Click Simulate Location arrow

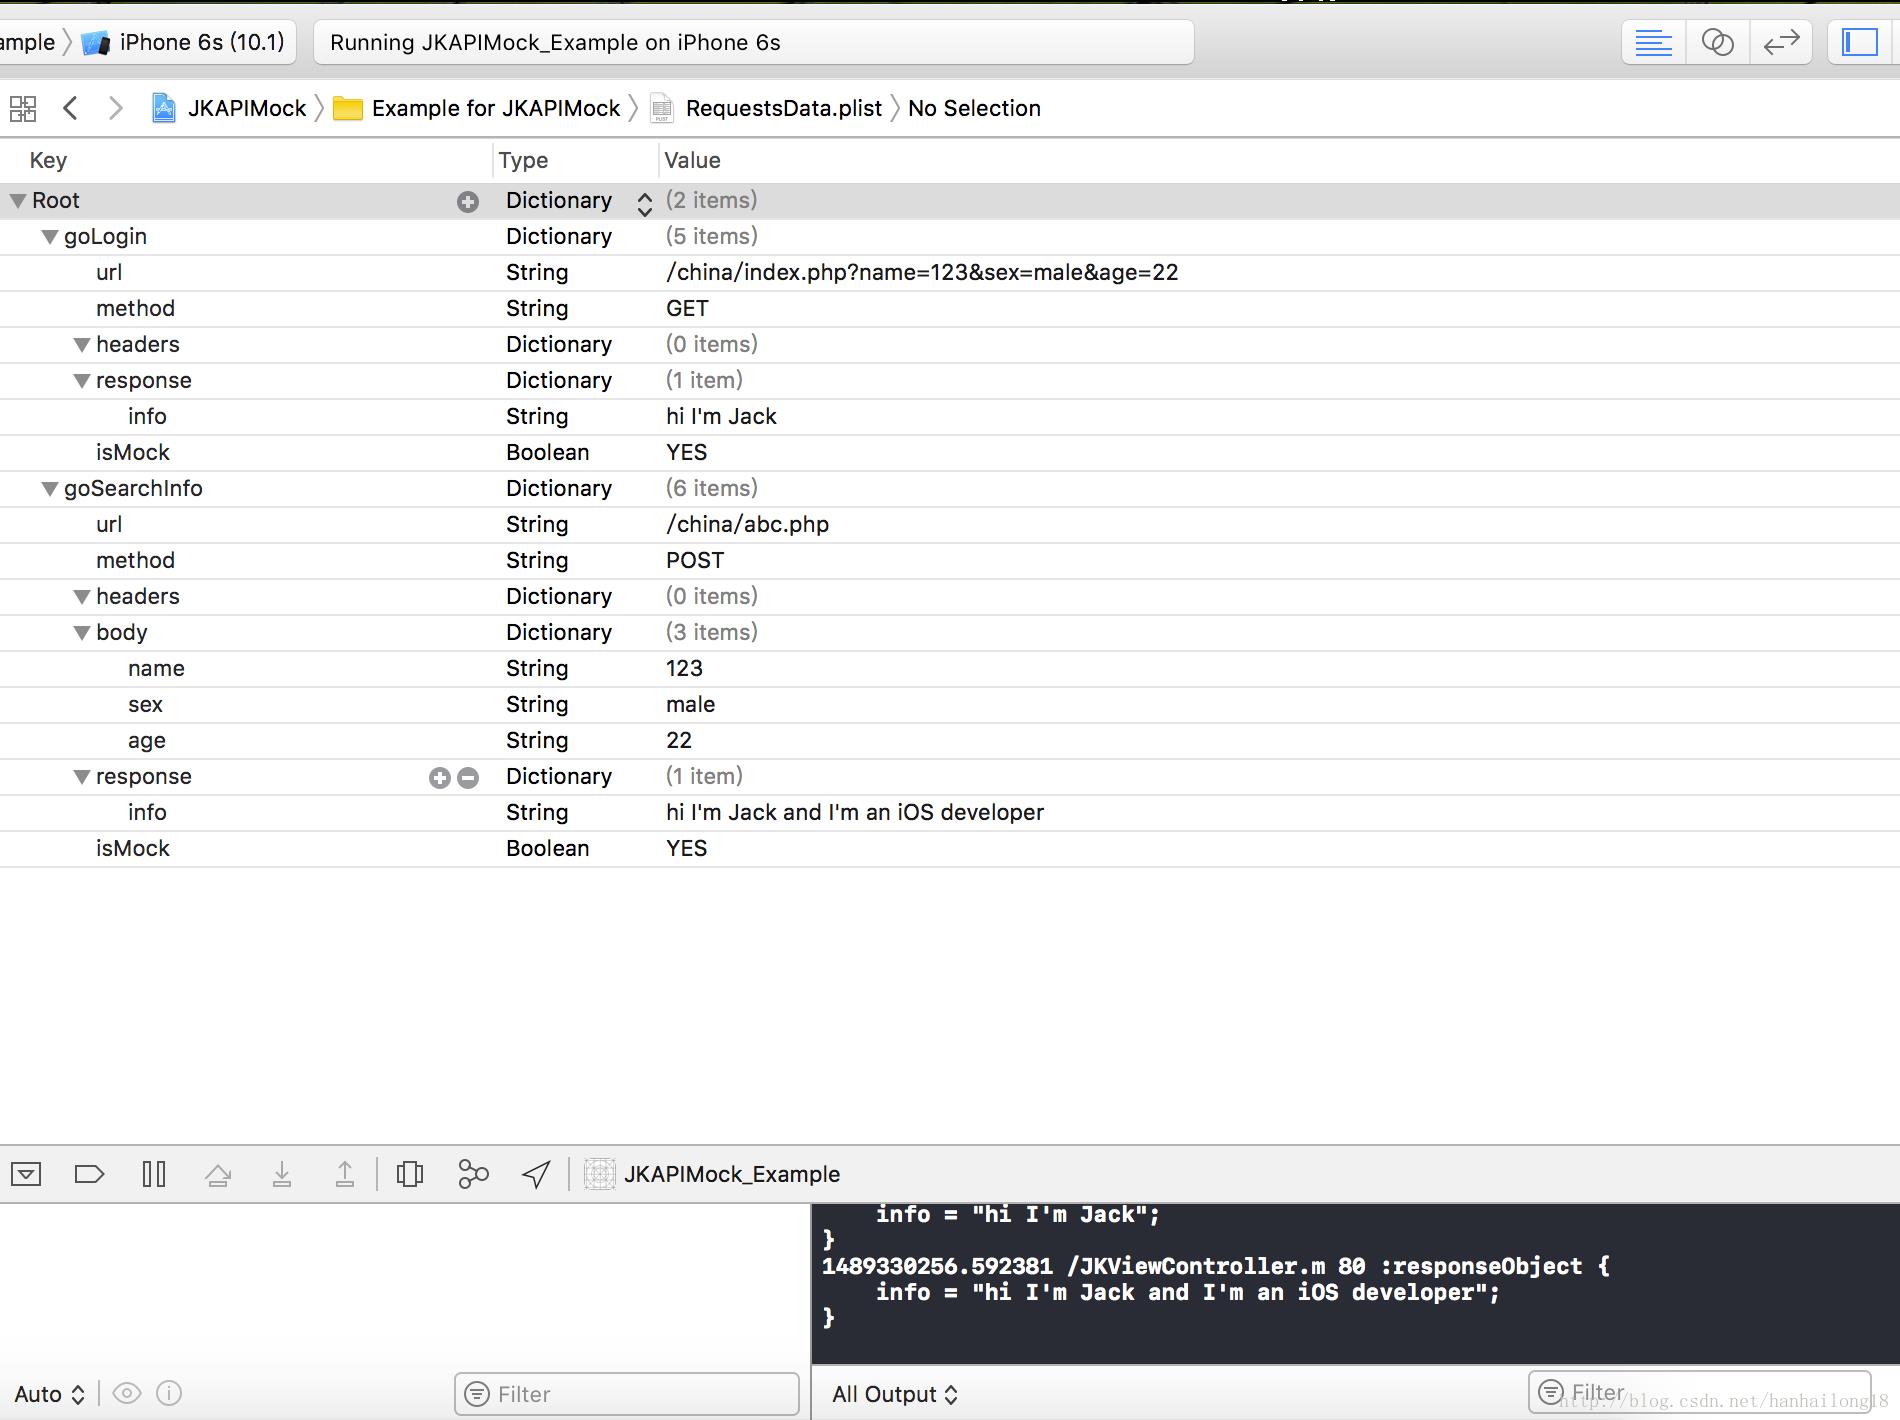[536, 1174]
